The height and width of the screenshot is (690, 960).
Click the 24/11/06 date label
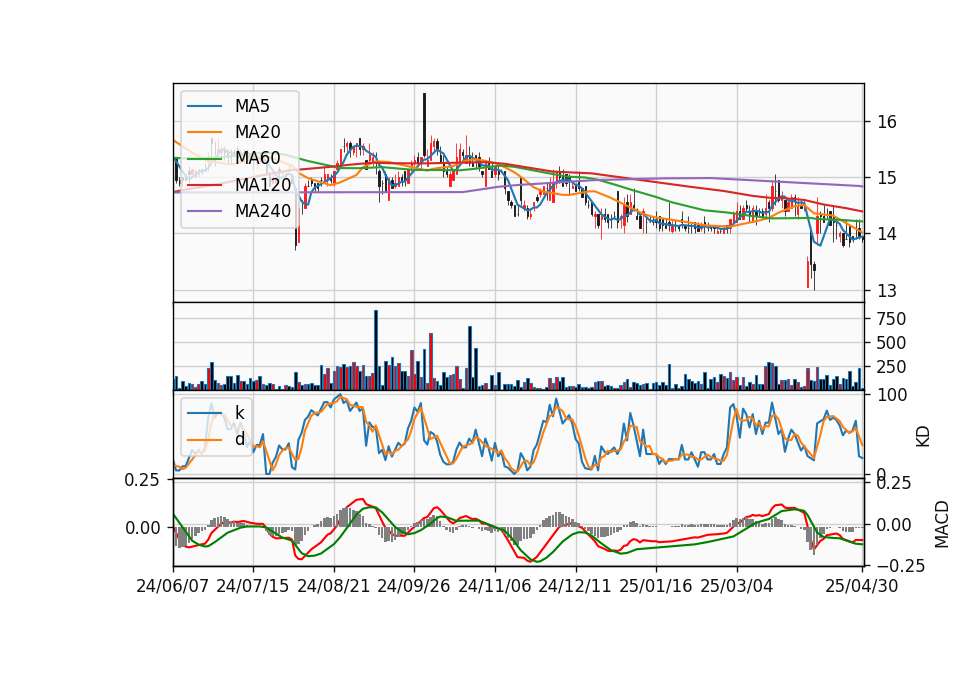(494, 586)
